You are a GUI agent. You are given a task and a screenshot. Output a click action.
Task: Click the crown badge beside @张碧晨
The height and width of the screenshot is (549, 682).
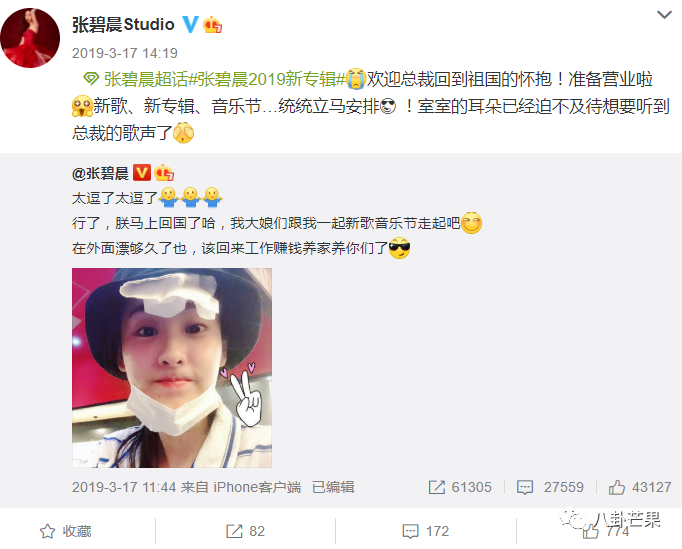pyautogui.click(x=164, y=173)
